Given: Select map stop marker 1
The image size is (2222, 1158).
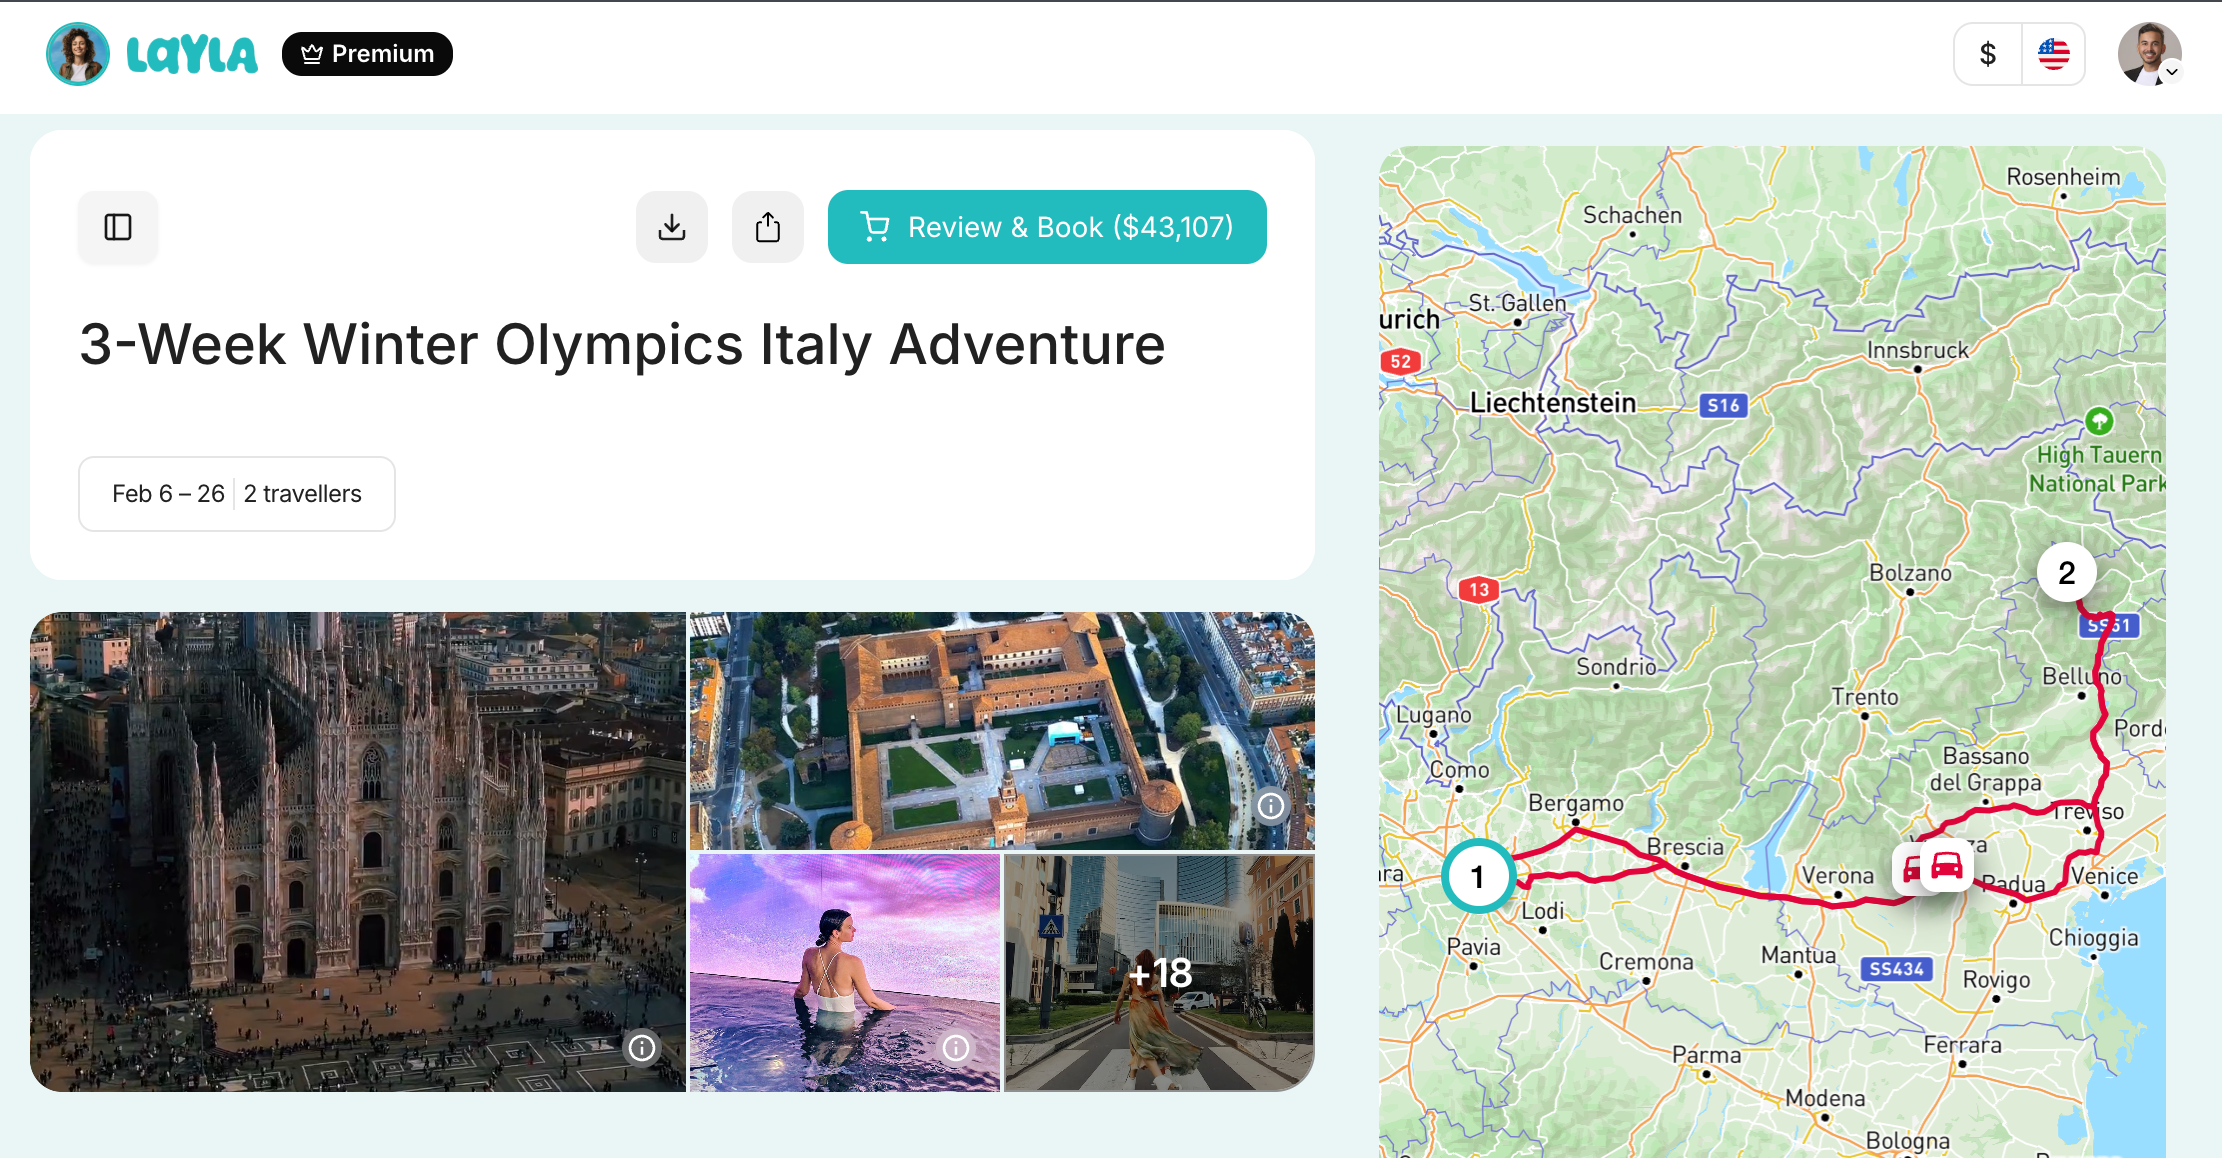Looking at the screenshot, I should [1477, 877].
